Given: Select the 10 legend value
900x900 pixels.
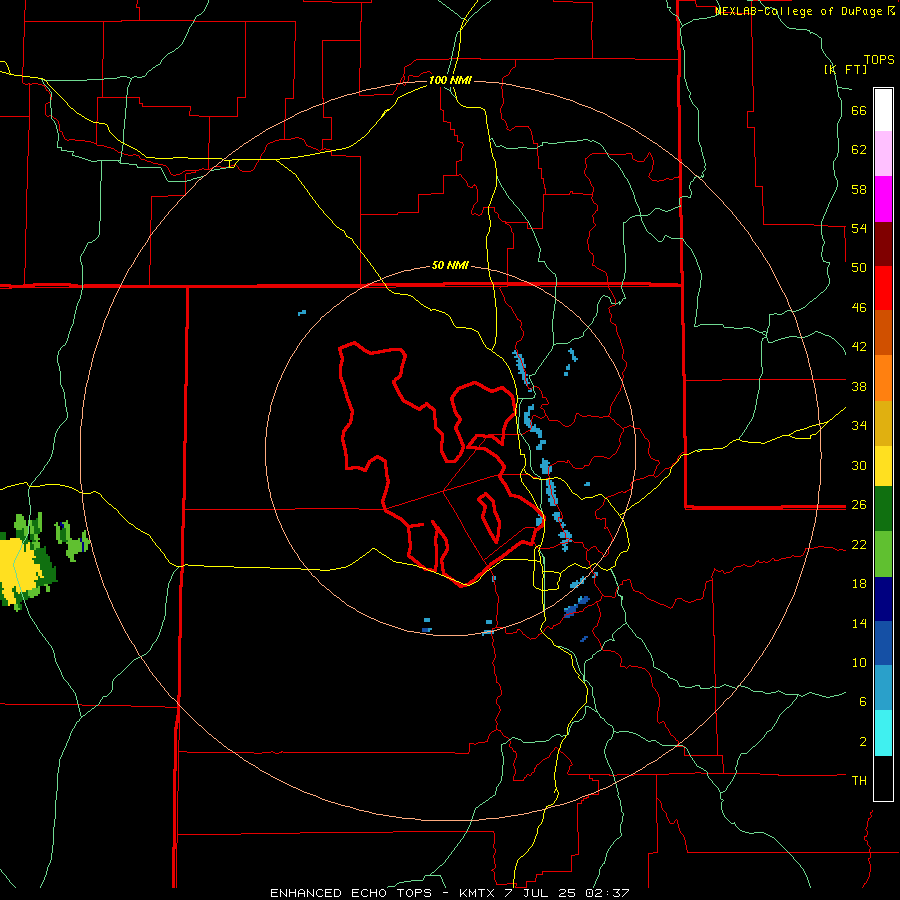Looking at the screenshot, I should click(x=859, y=662).
